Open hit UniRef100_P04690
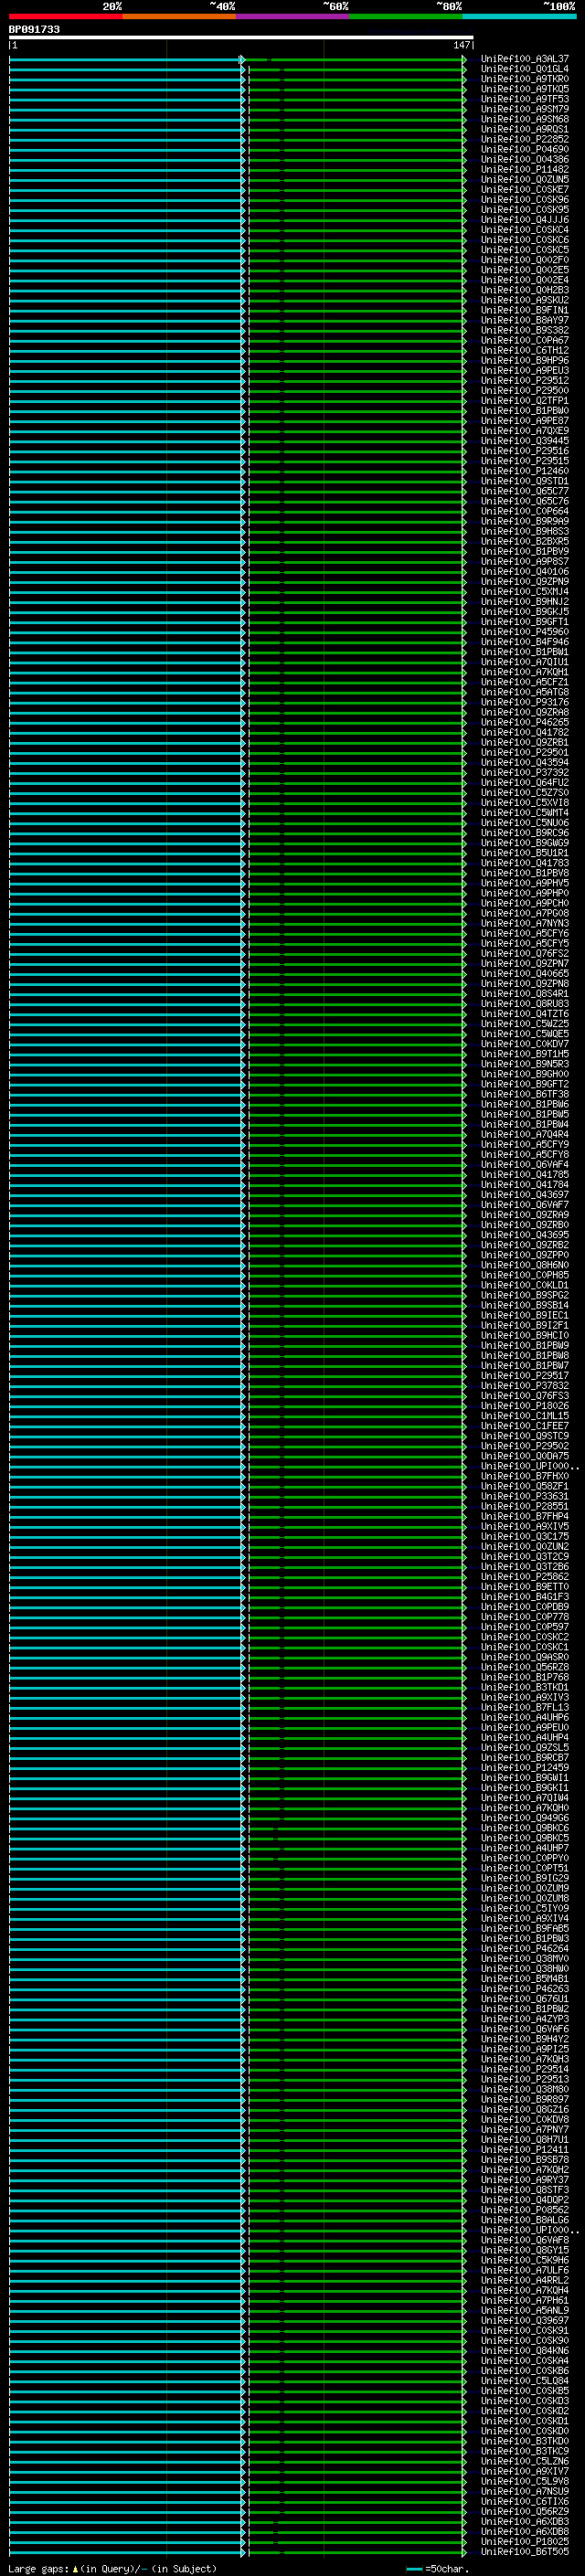This screenshot has height=2576, width=585. tap(524, 149)
